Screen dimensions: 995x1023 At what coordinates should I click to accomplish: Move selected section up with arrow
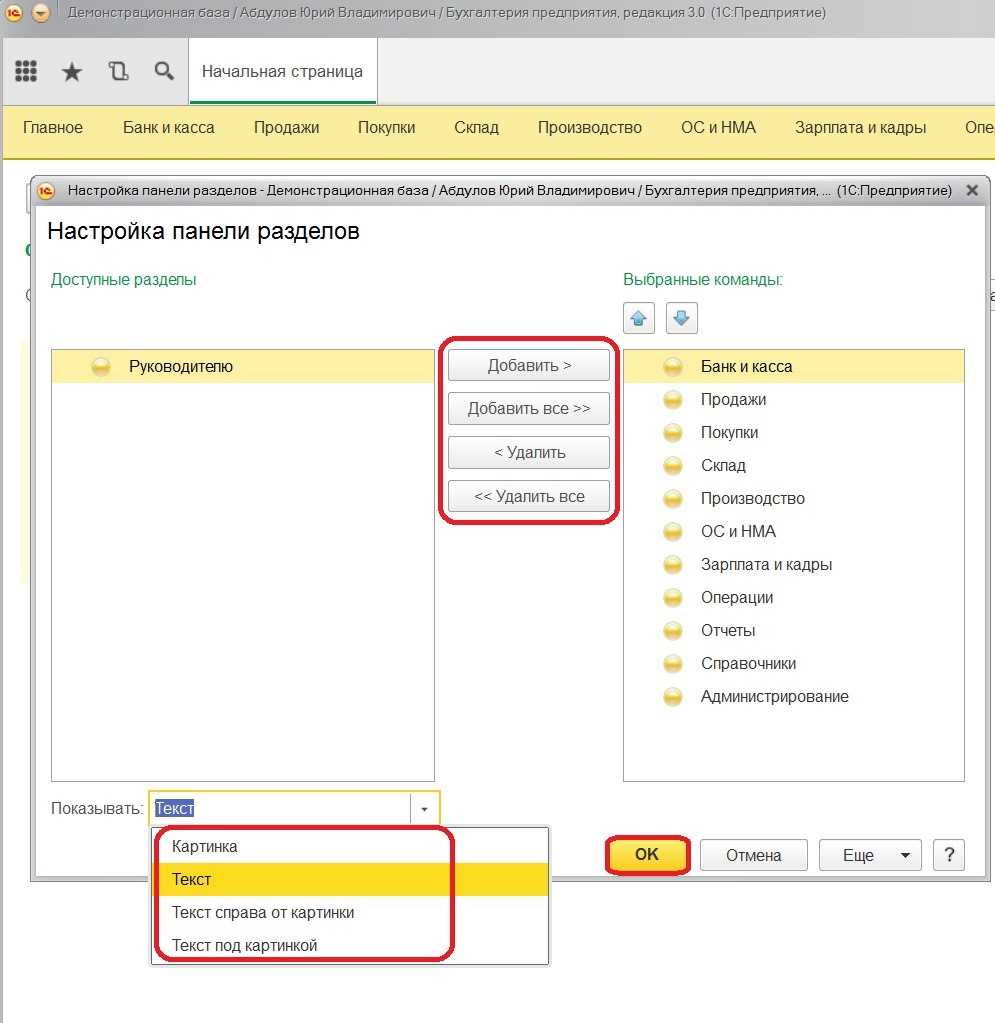[639, 319]
